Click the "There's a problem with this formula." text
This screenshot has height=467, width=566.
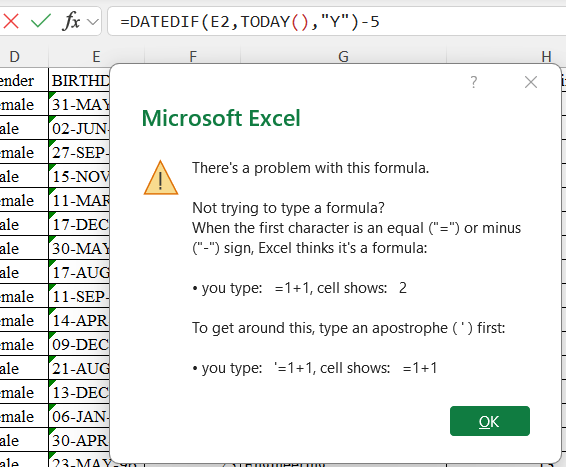click(x=310, y=168)
